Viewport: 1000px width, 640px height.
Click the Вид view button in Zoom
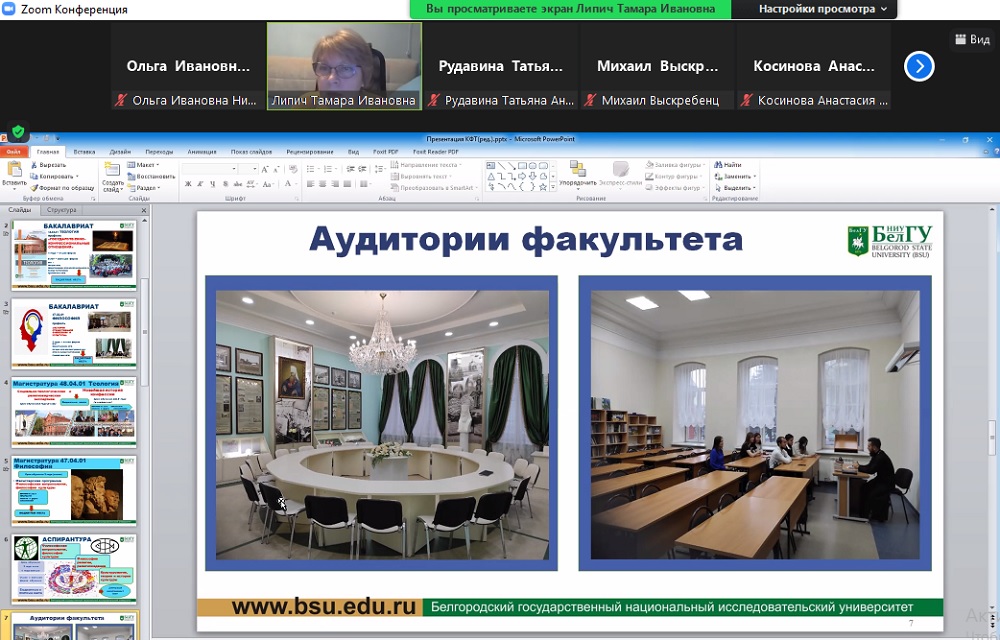pyautogui.click(x=971, y=40)
